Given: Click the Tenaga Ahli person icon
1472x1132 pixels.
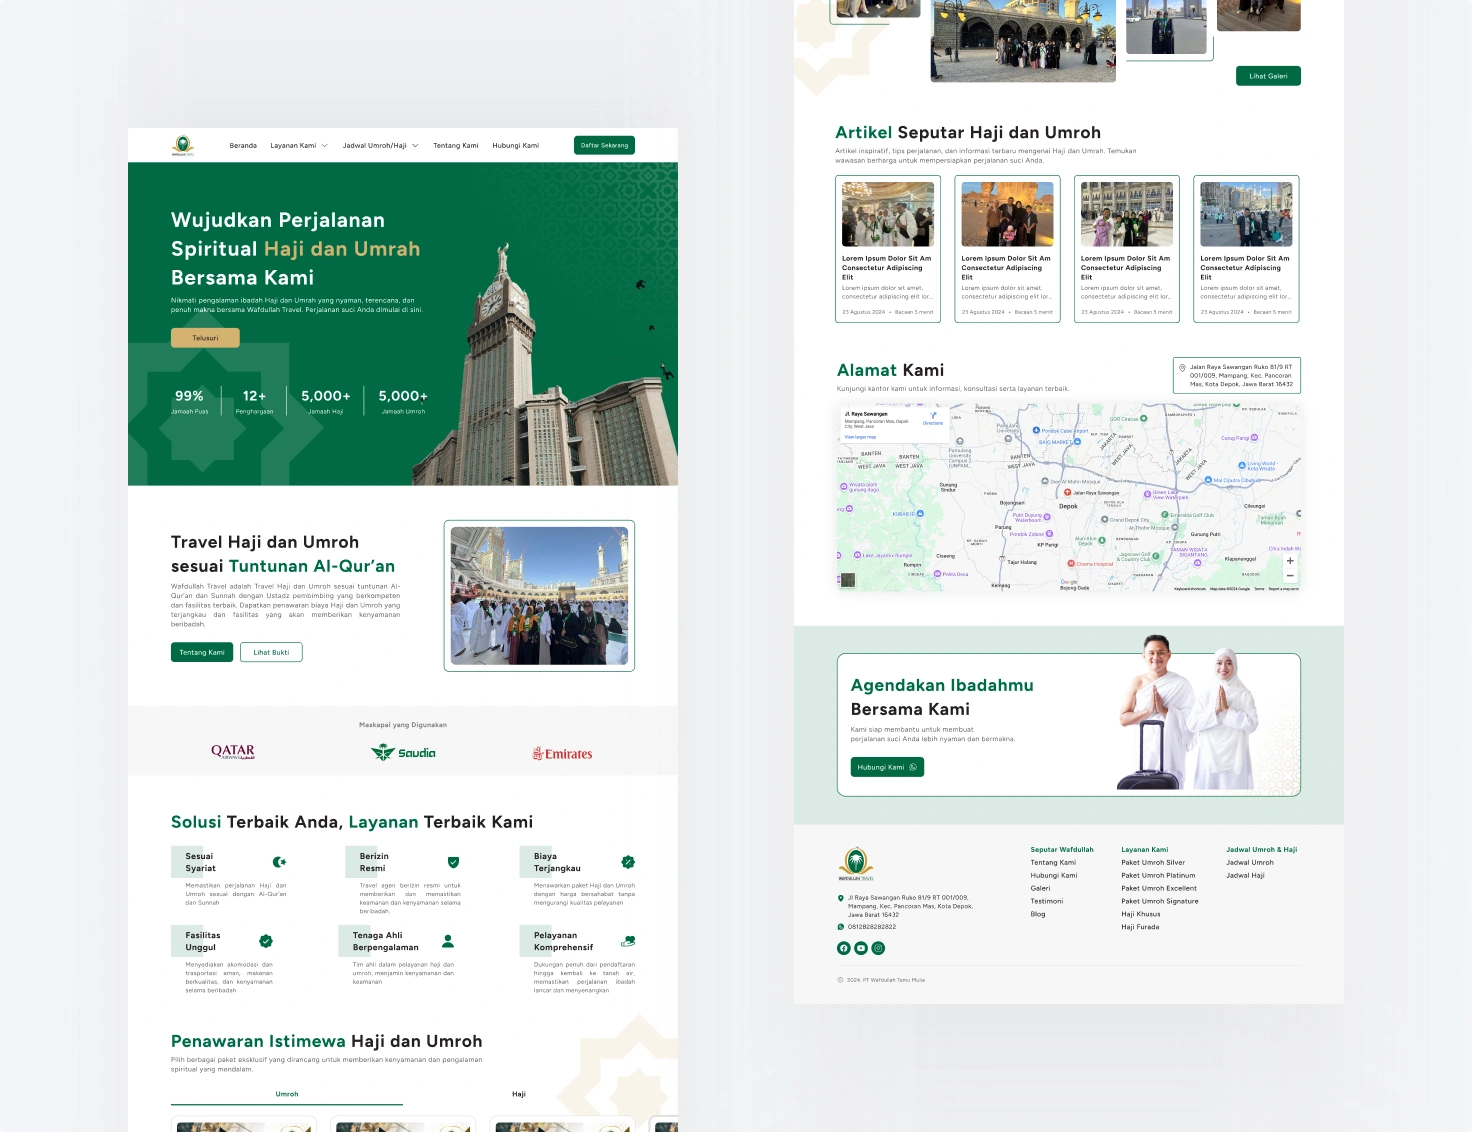Looking at the screenshot, I should click(x=448, y=941).
